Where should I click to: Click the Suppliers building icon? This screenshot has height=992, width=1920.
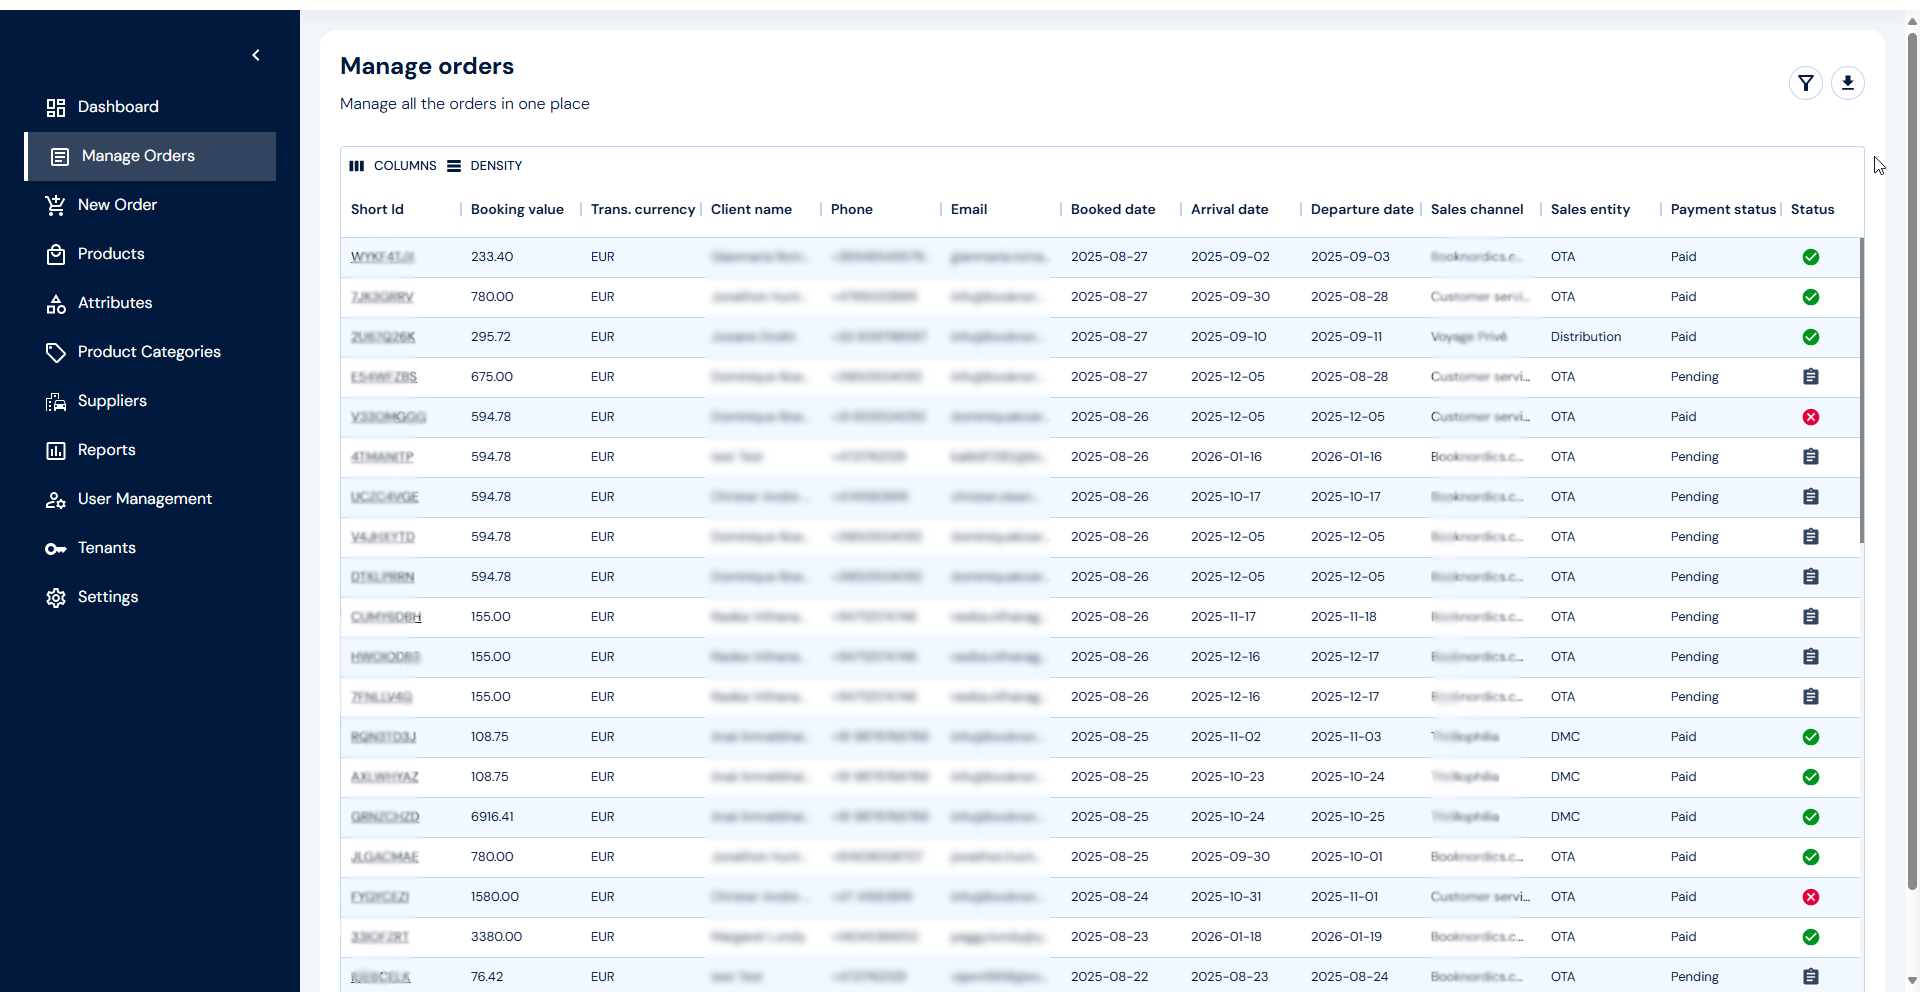[56, 402]
